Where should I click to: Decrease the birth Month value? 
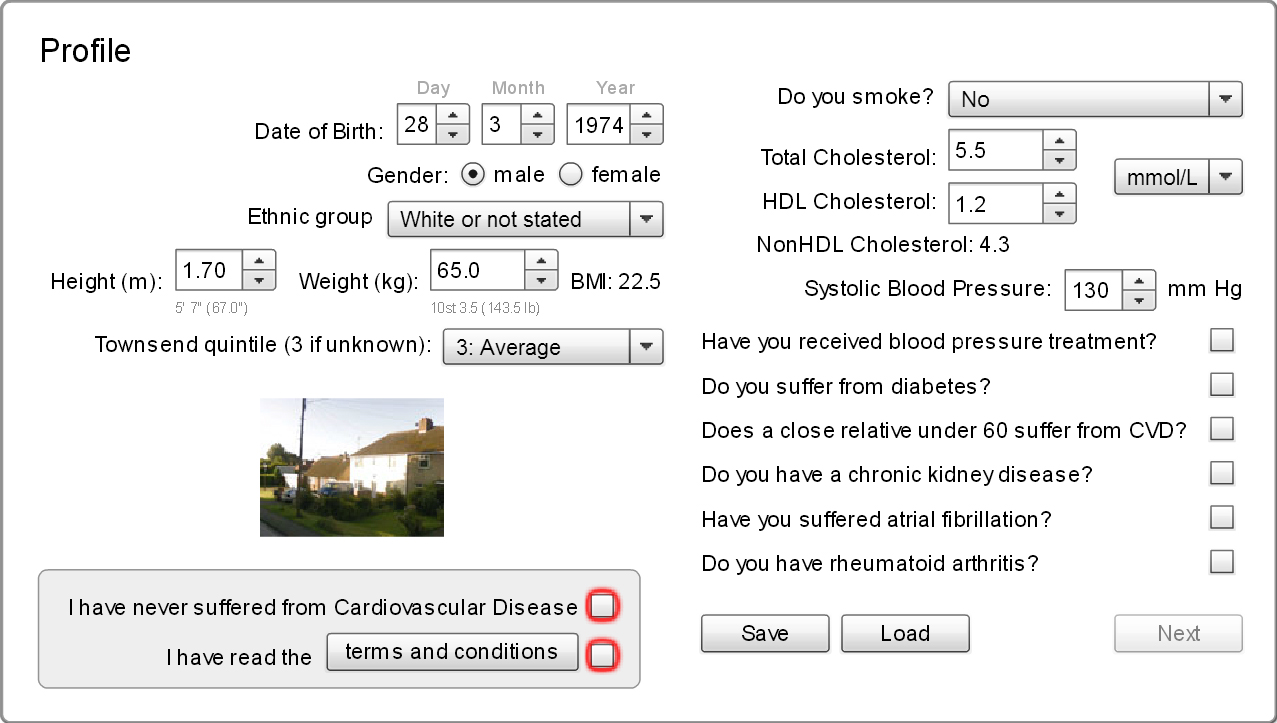tap(538, 134)
